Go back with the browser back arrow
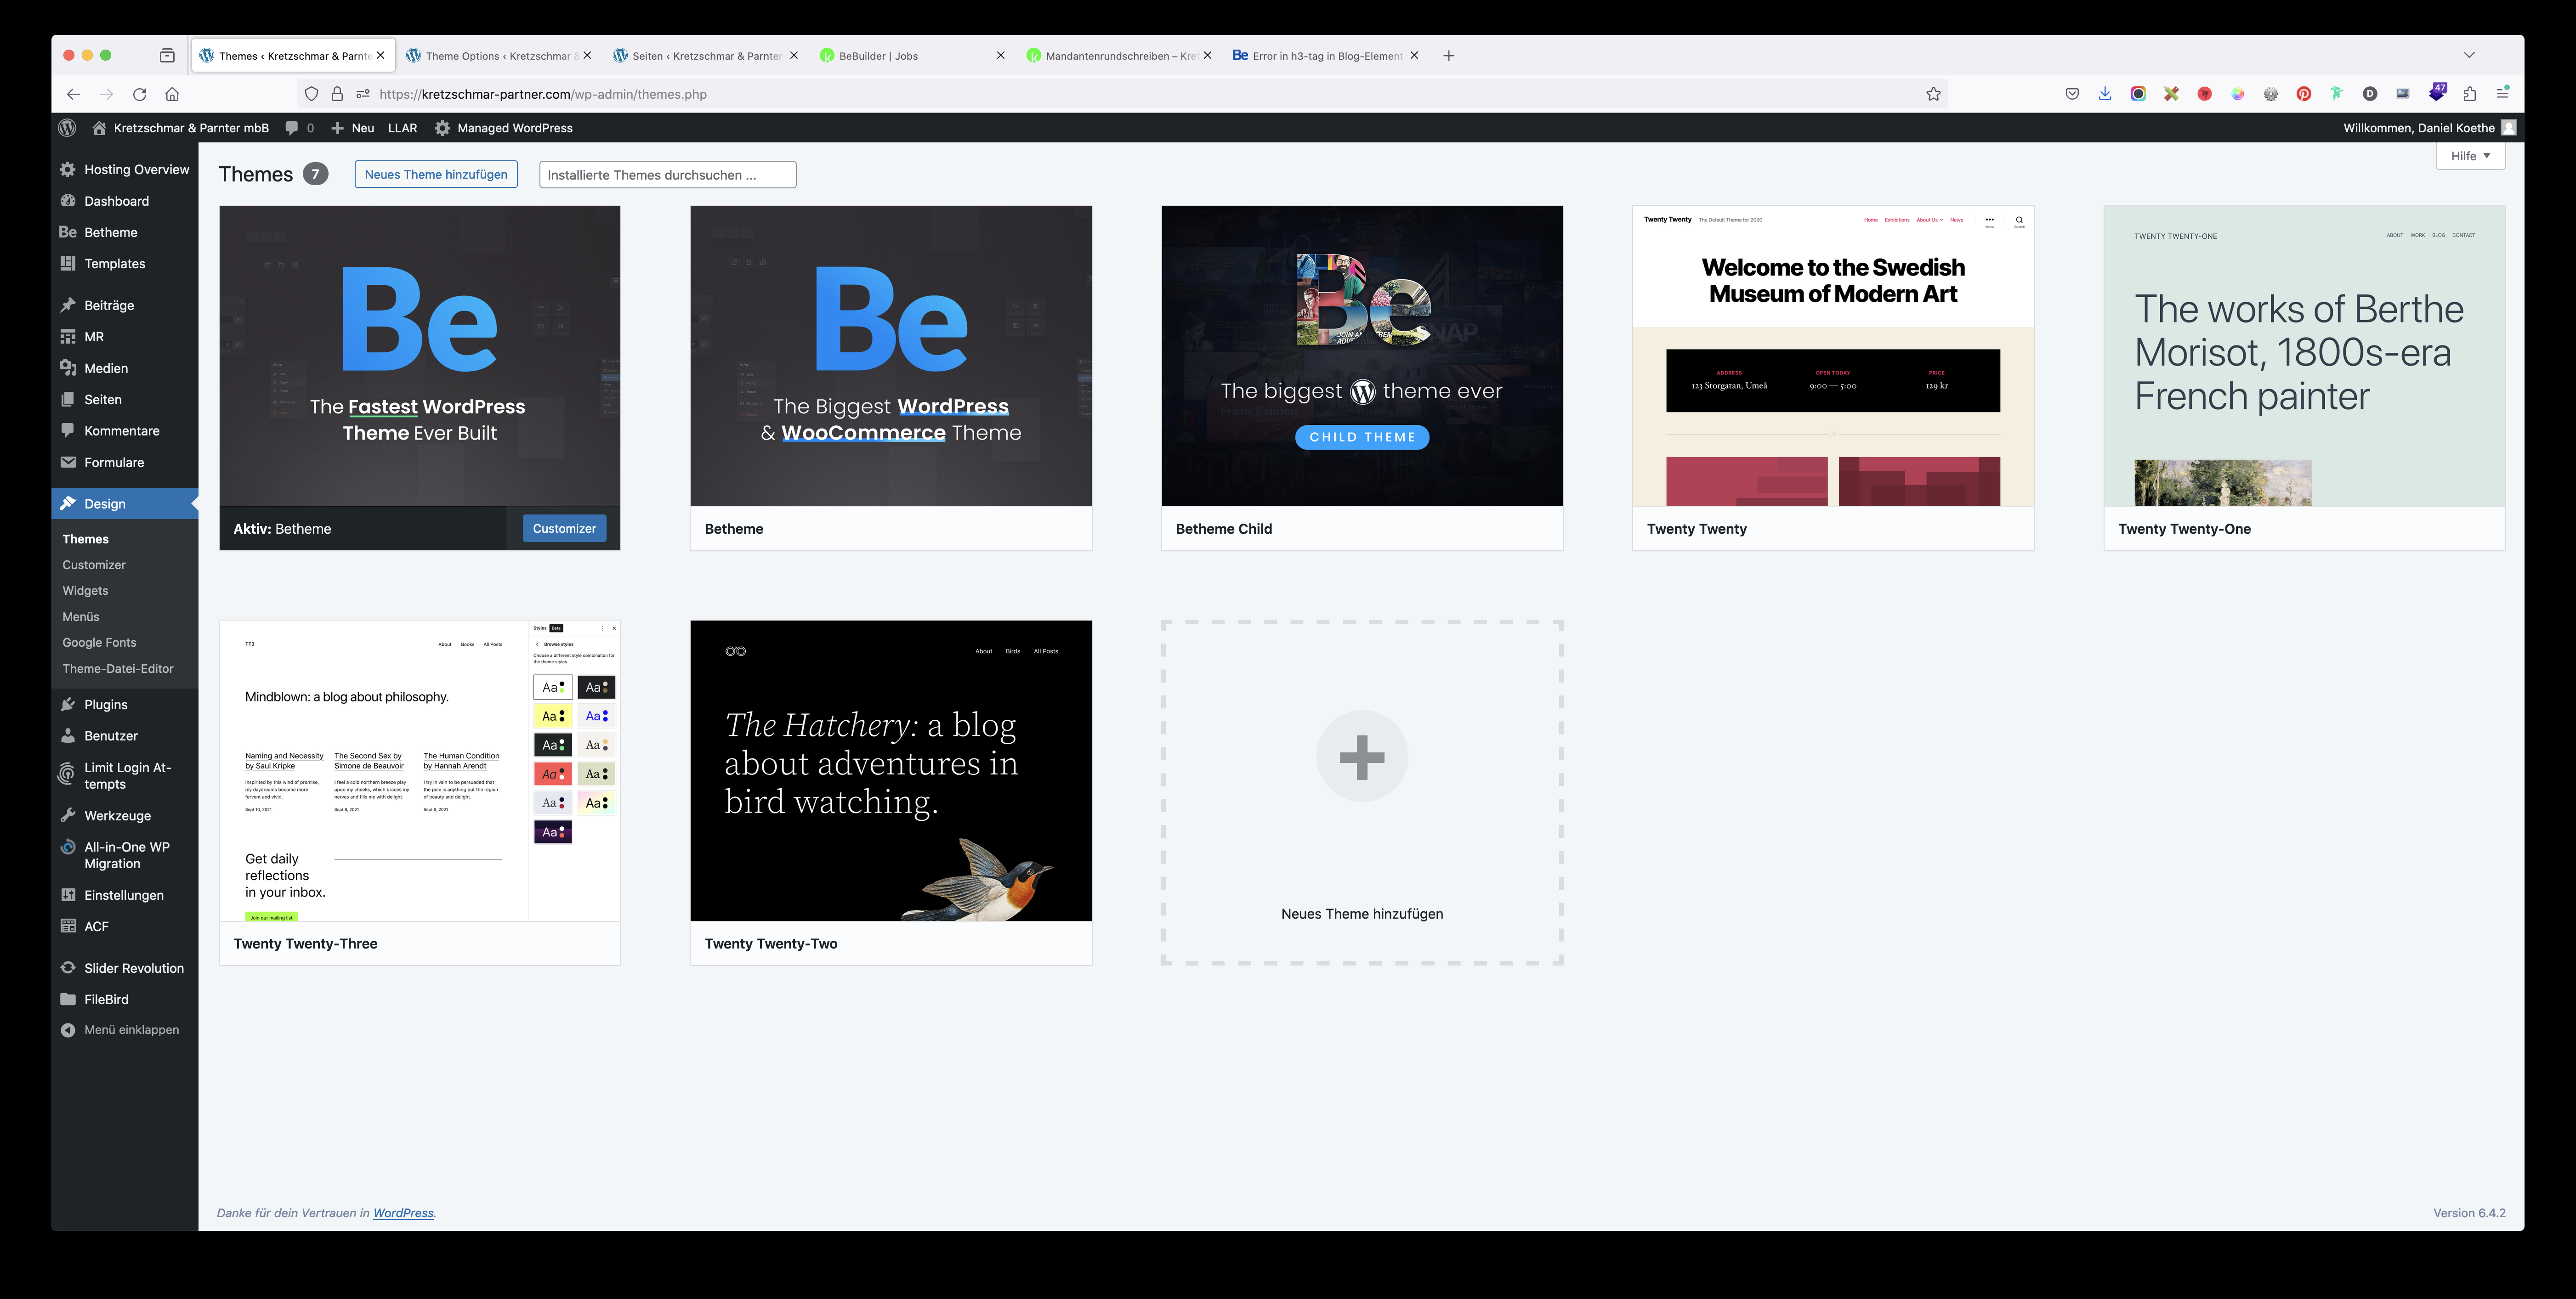This screenshot has width=2576, height=1299. [x=73, y=94]
